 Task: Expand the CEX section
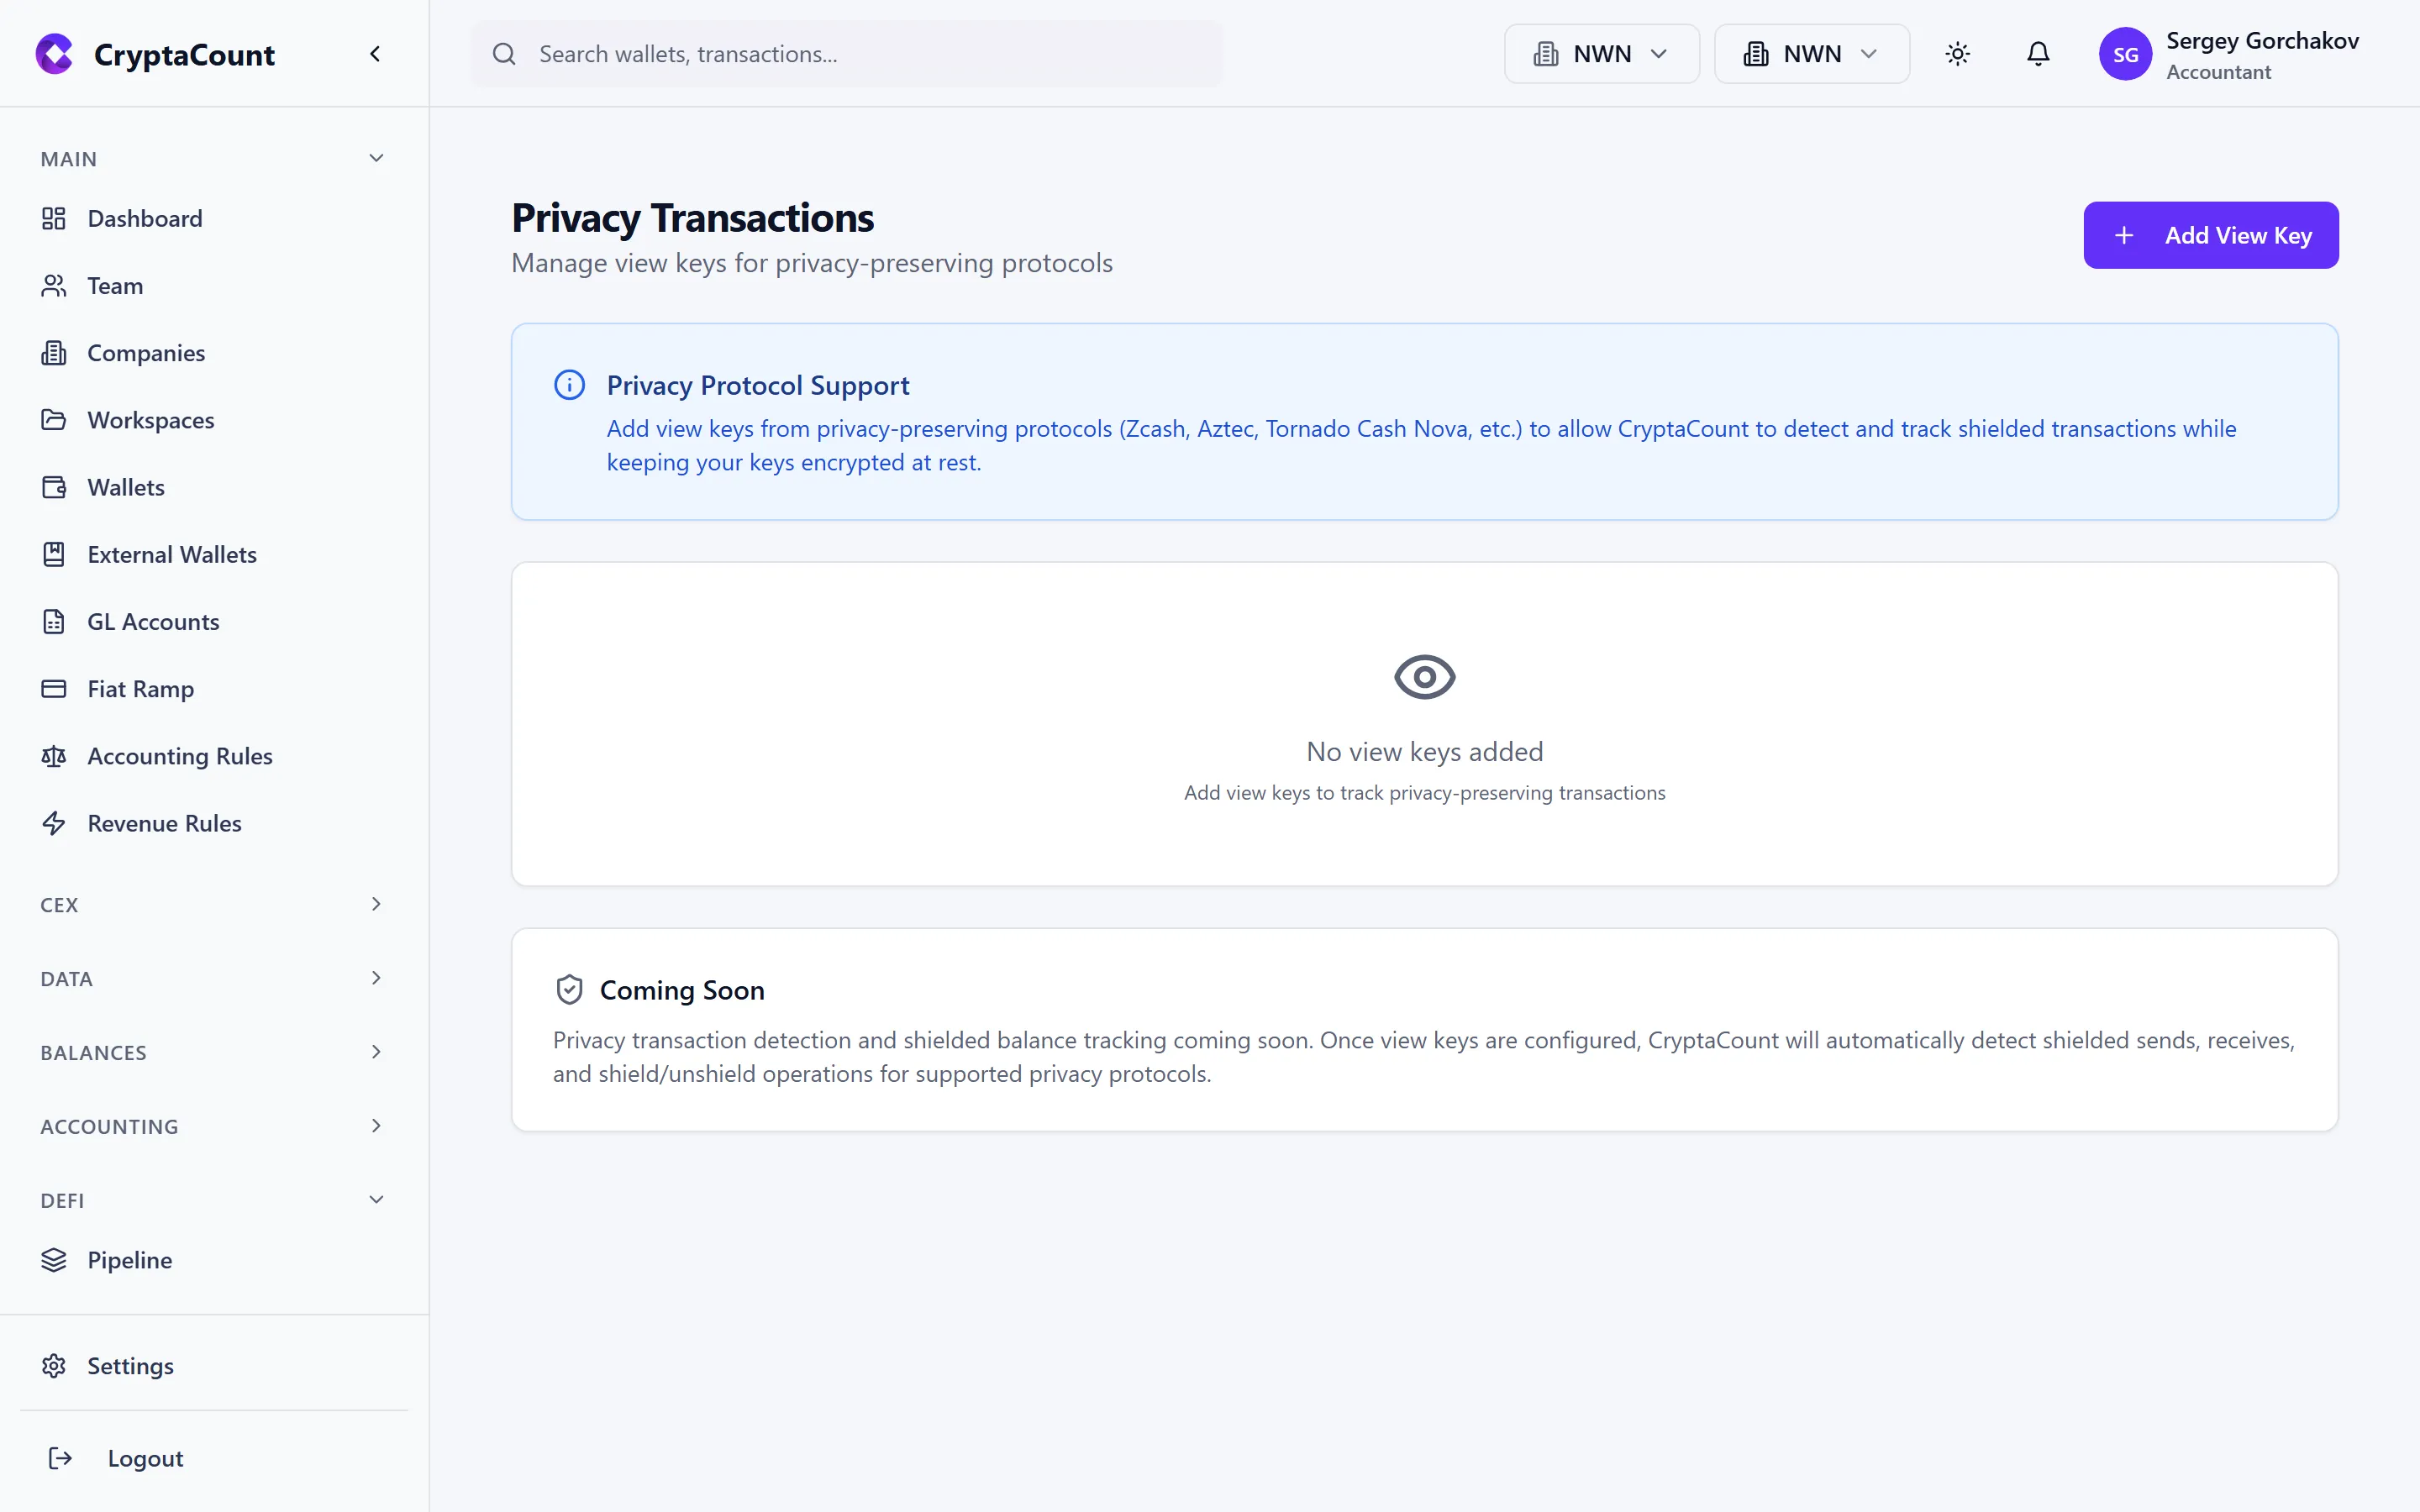click(x=211, y=903)
